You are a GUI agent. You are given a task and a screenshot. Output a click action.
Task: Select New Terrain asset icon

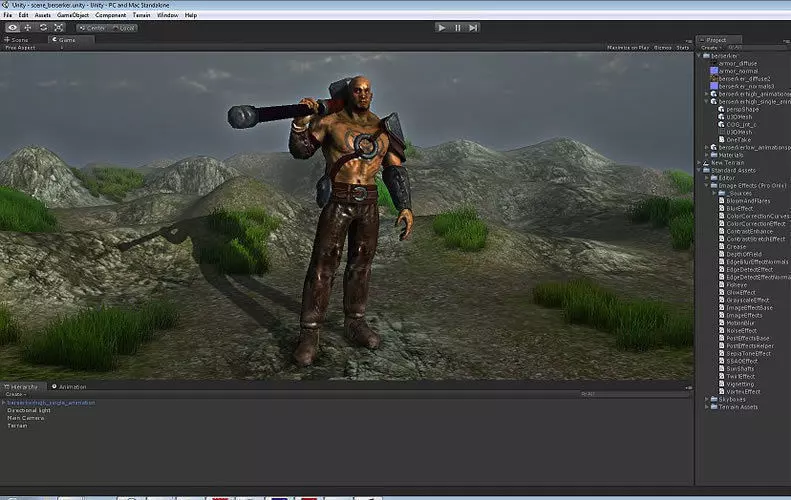pos(706,162)
